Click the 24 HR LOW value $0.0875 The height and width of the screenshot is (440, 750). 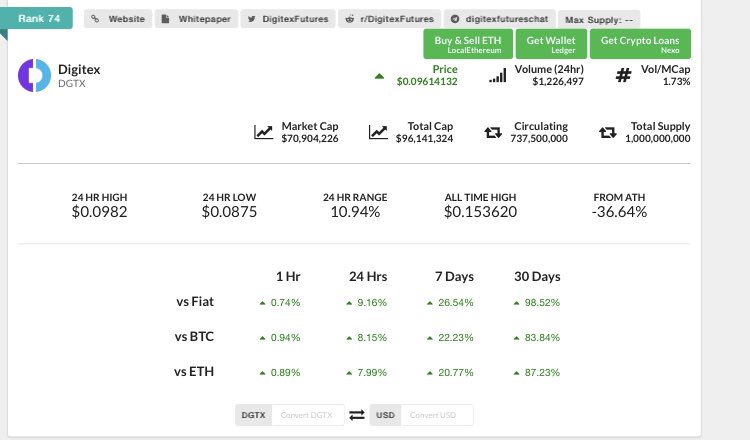(229, 211)
